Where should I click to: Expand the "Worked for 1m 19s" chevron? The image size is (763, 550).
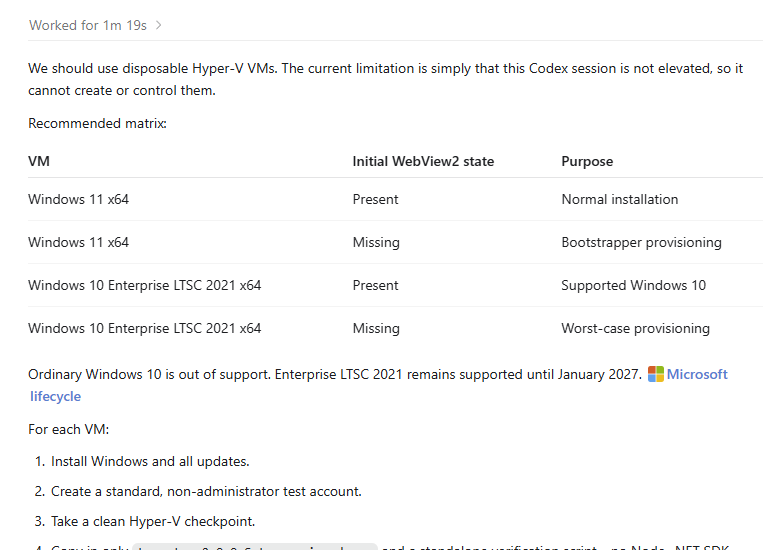tap(159, 25)
